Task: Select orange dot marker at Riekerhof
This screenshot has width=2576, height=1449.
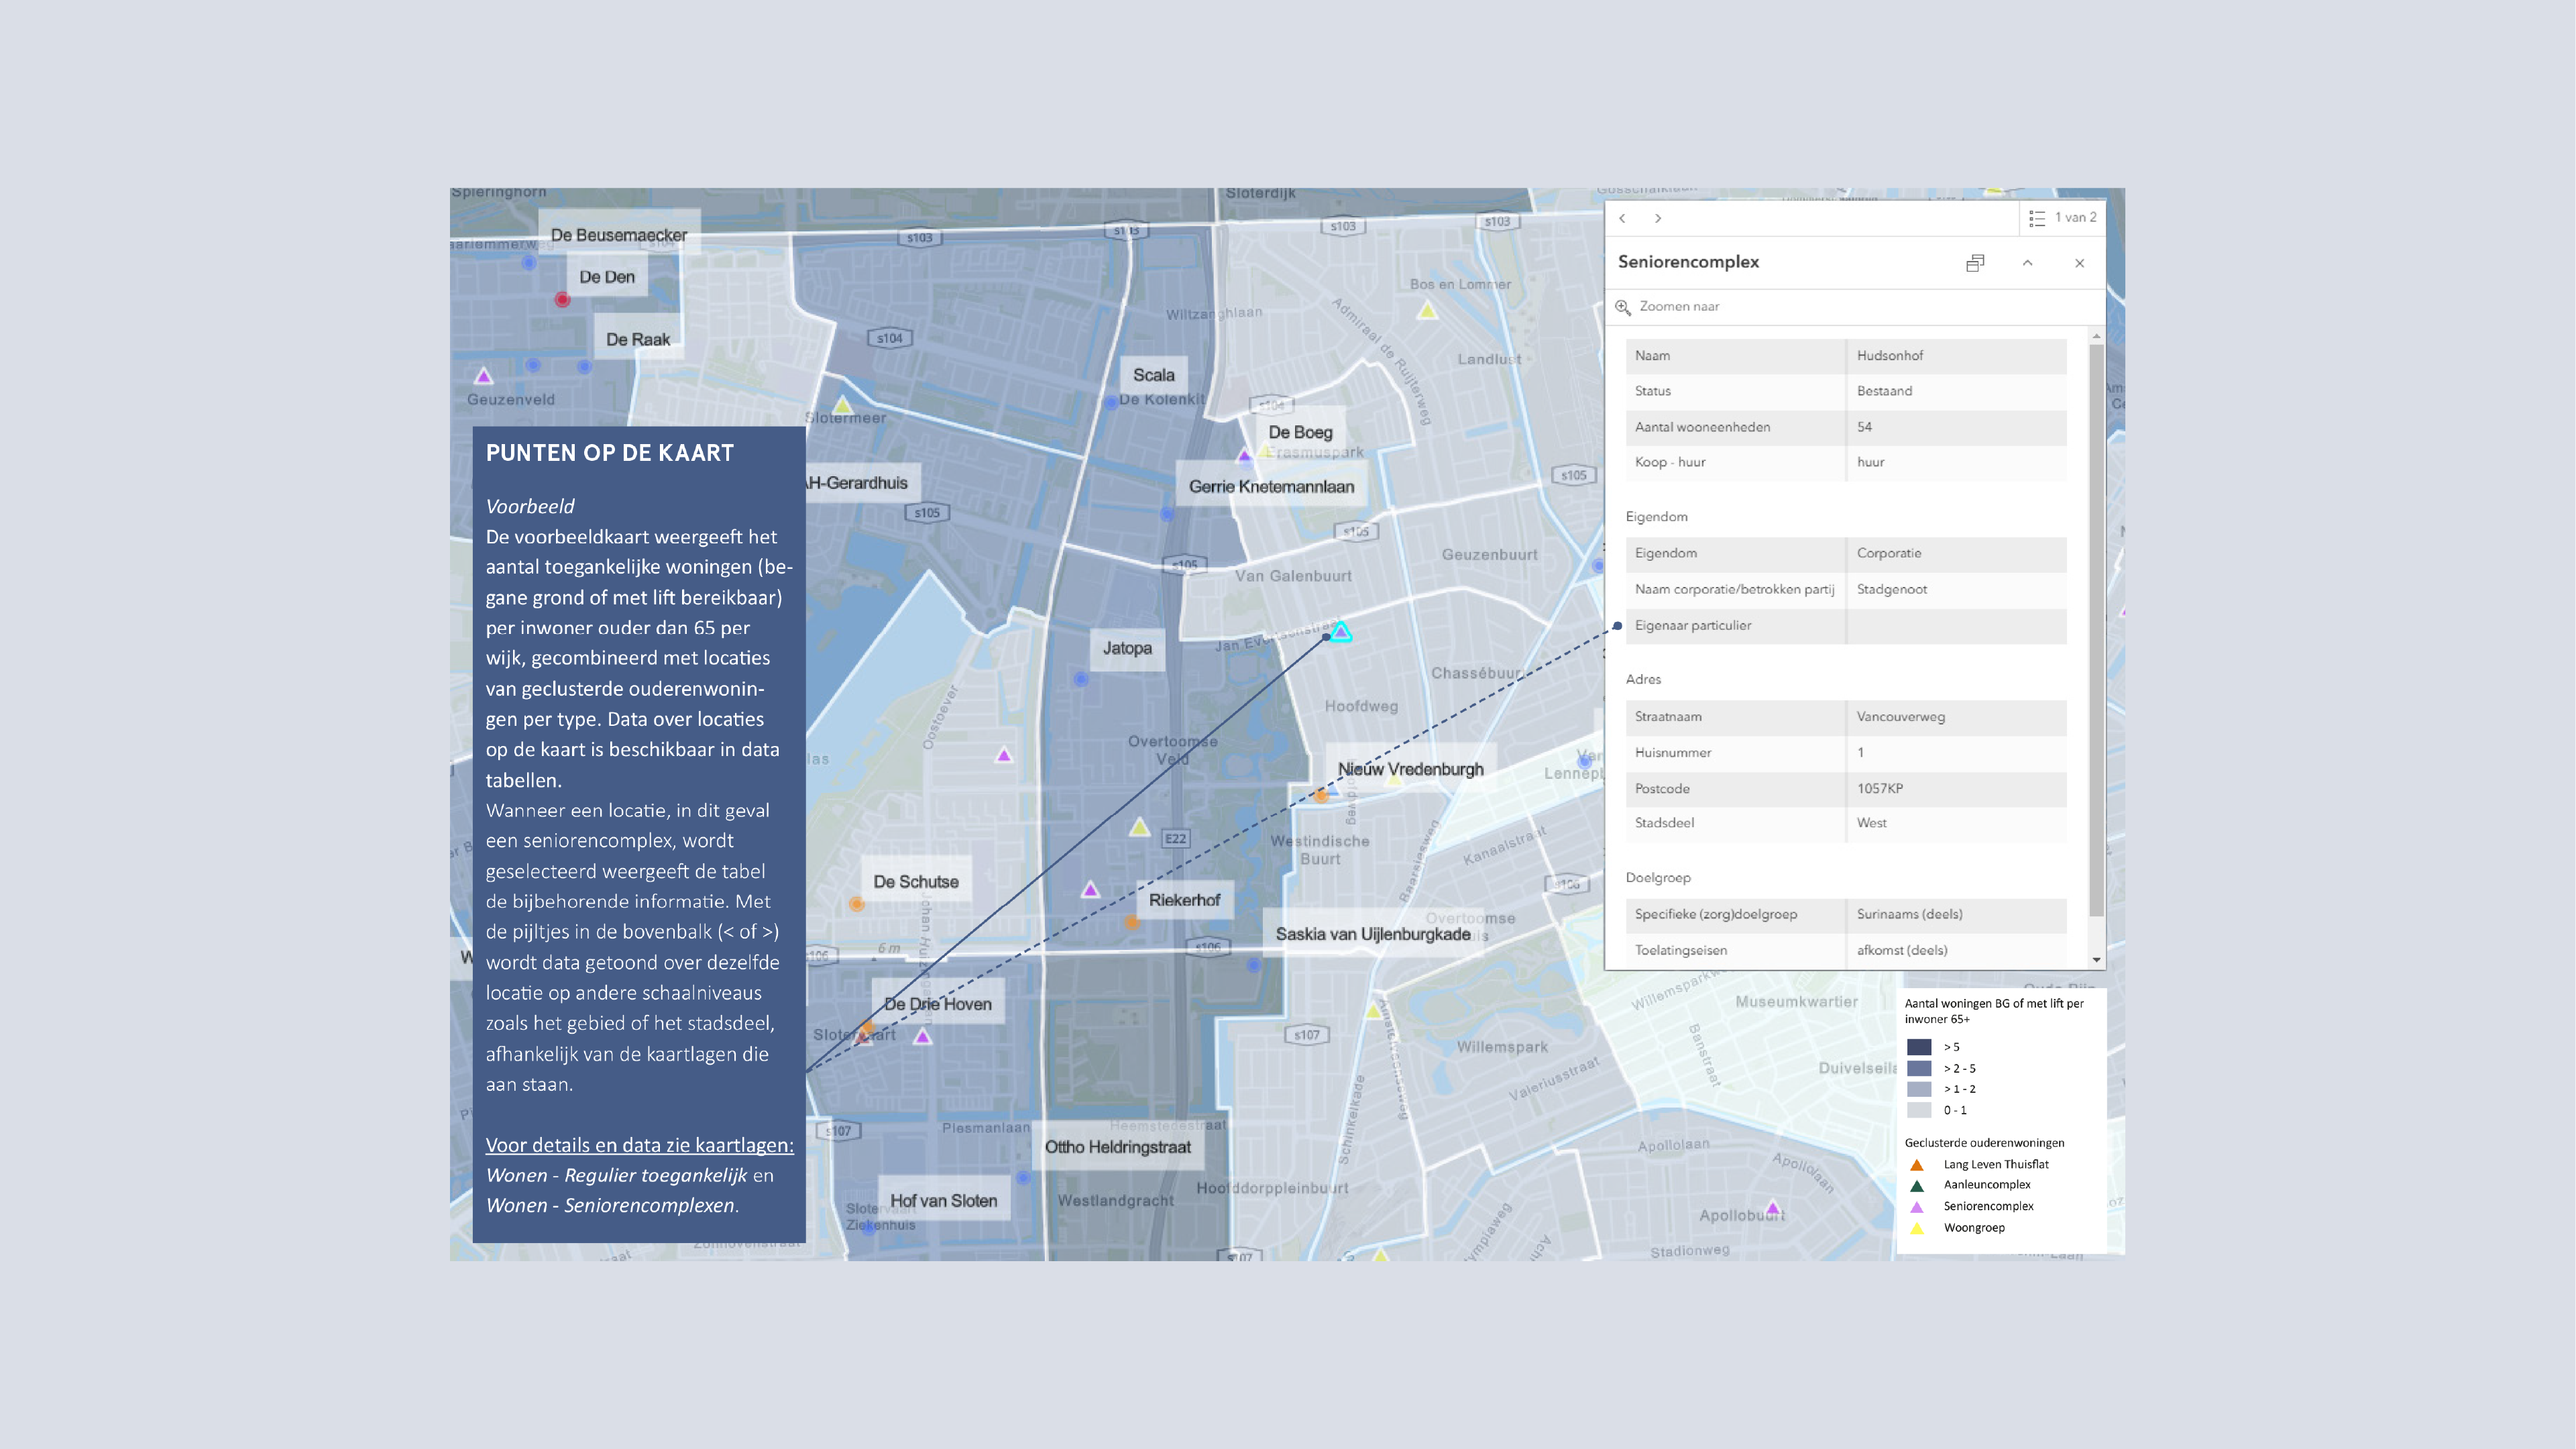Action: click(x=1132, y=922)
